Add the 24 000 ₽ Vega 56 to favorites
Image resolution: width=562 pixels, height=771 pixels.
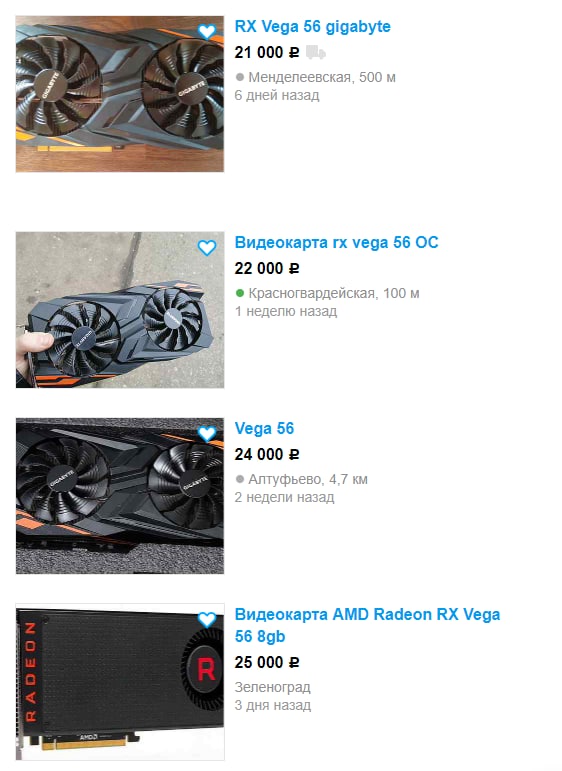click(207, 434)
